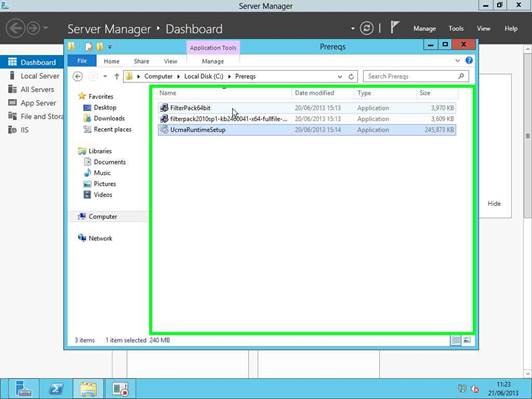Open File Explorer taskbar icon
The width and height of the screenshot is (532, 399).
point(88,389)
